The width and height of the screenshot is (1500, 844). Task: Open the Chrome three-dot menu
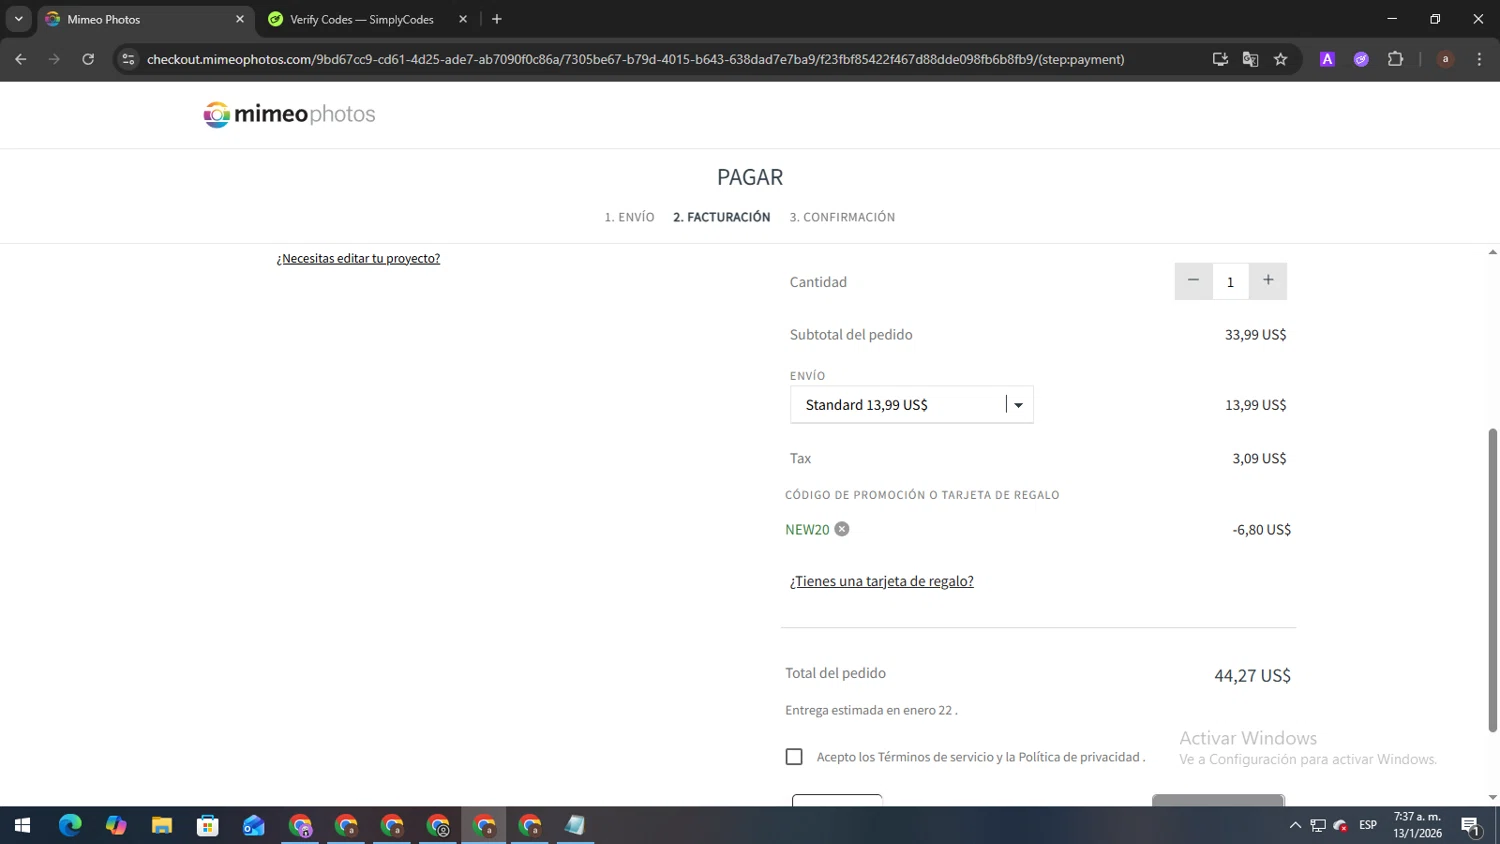tap(1479, 59)
